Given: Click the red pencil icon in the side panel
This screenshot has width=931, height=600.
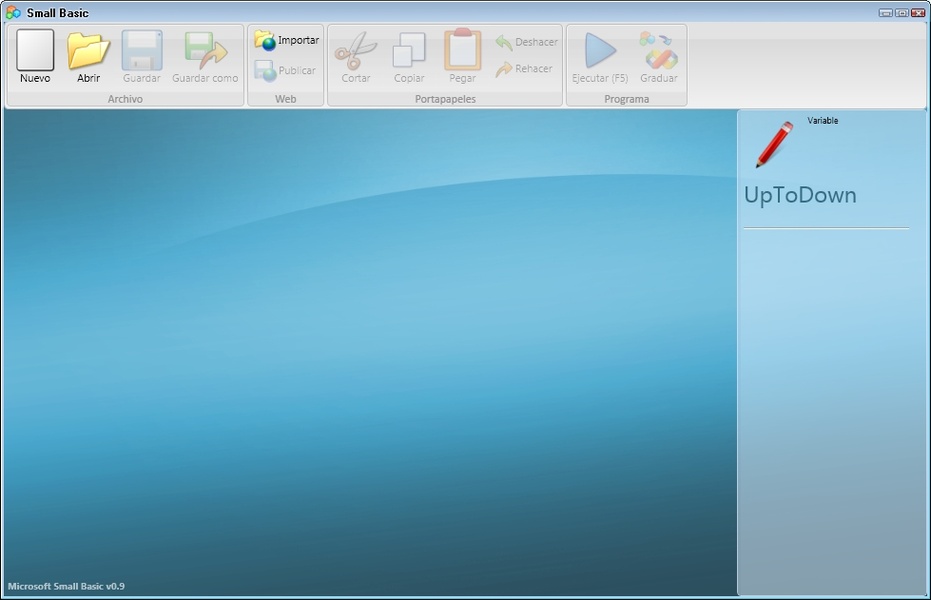Looking at the screenshot, I should pyautogui.click(x=774, y=144).
